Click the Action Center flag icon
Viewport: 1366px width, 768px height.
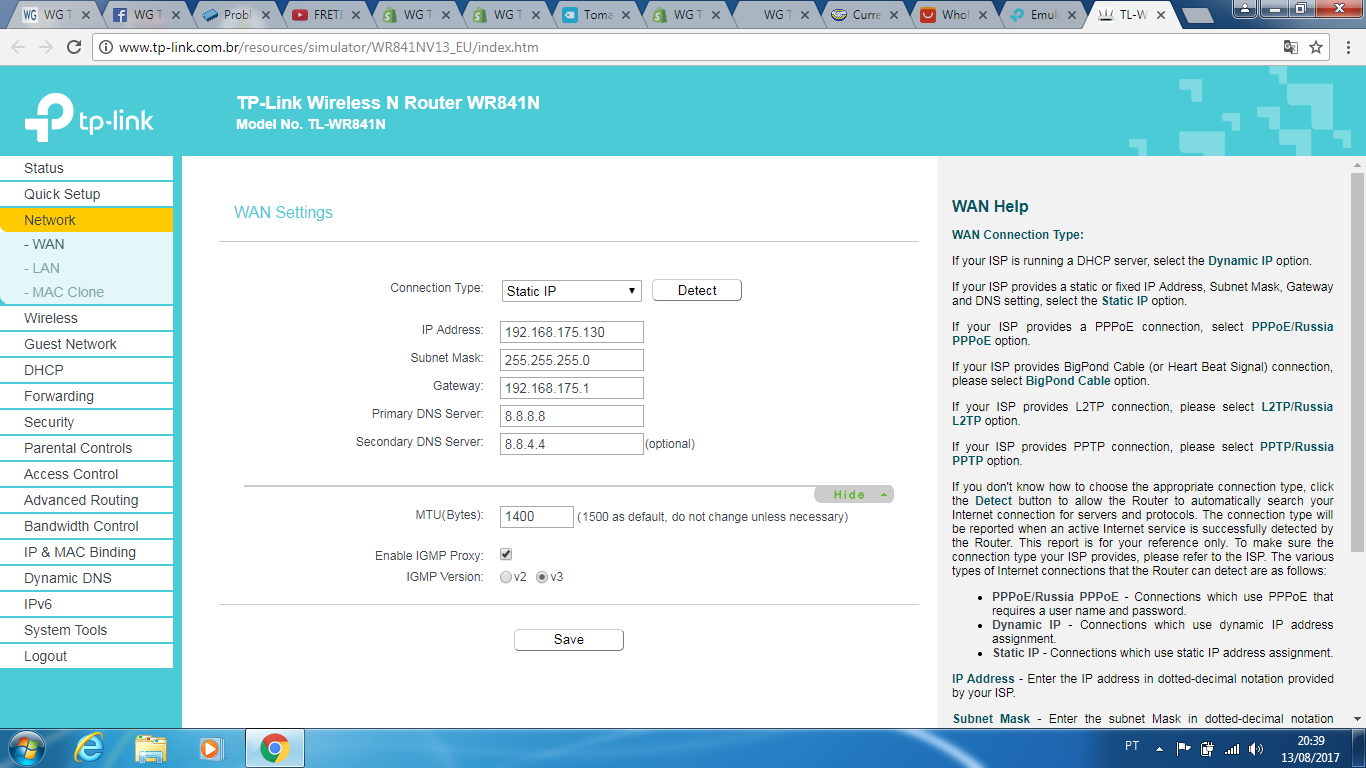[1183, 748]
